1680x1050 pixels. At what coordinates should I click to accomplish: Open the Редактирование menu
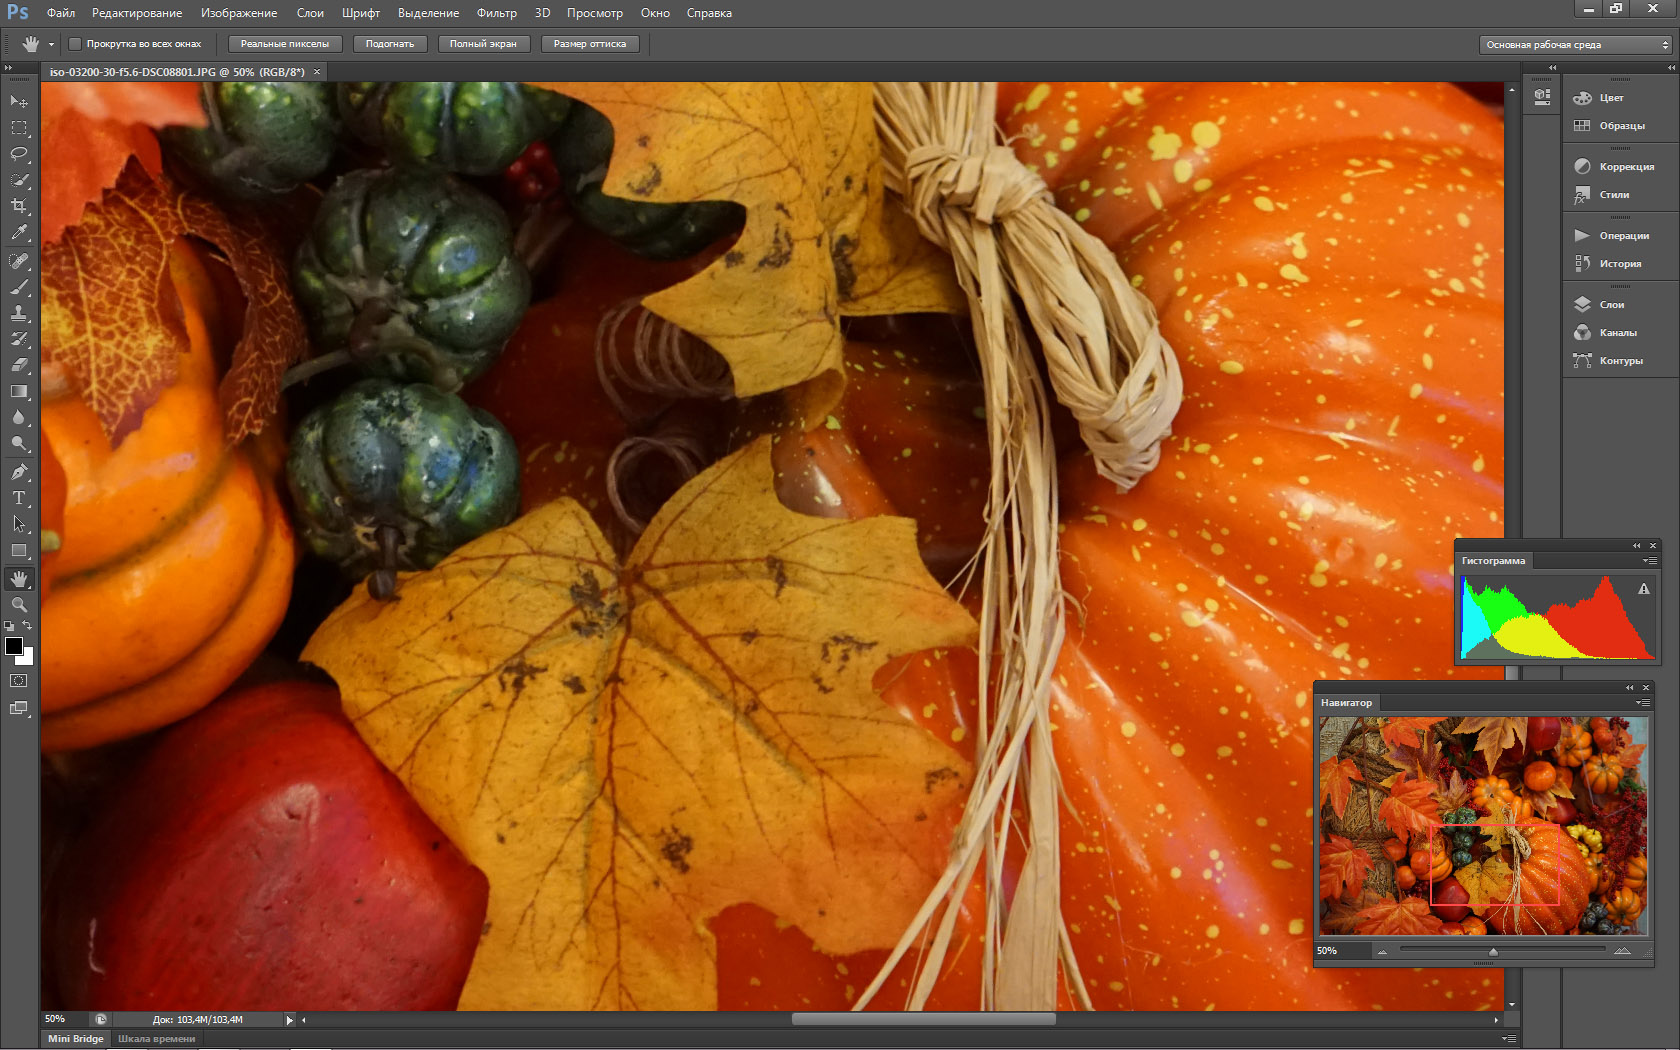pos(137,13)
